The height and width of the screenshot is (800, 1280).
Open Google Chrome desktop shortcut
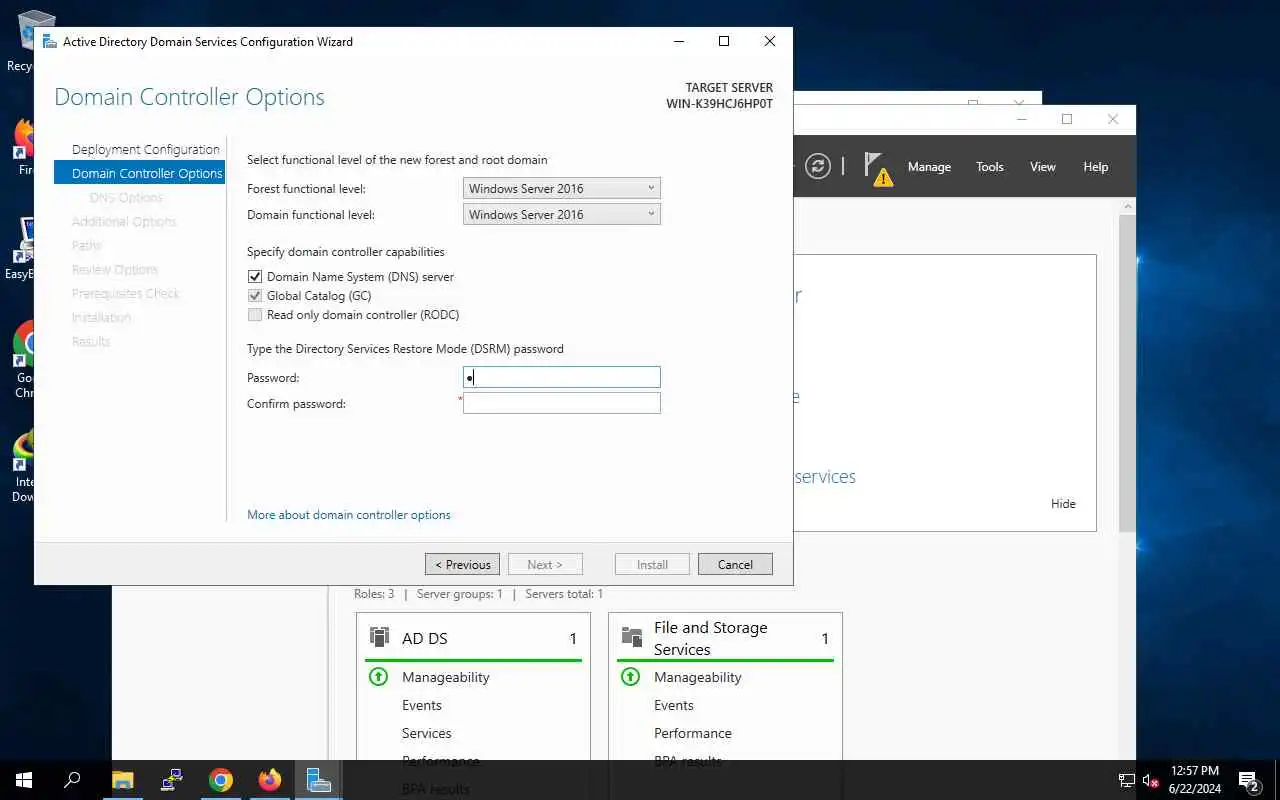pyautogui.click(x=24, y=360)
